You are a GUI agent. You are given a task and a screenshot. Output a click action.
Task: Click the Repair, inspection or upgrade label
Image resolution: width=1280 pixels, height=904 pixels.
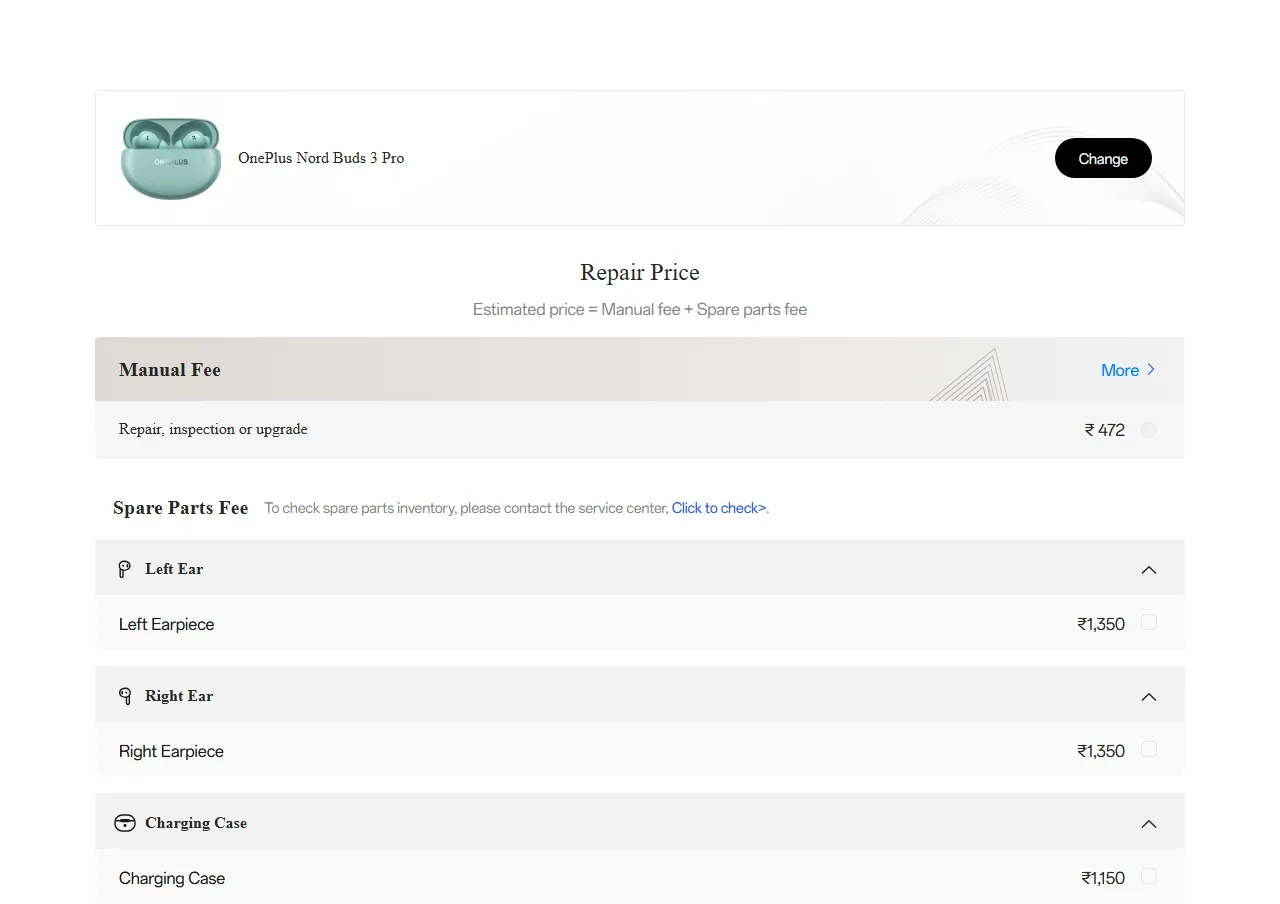(x=213, y=429)
